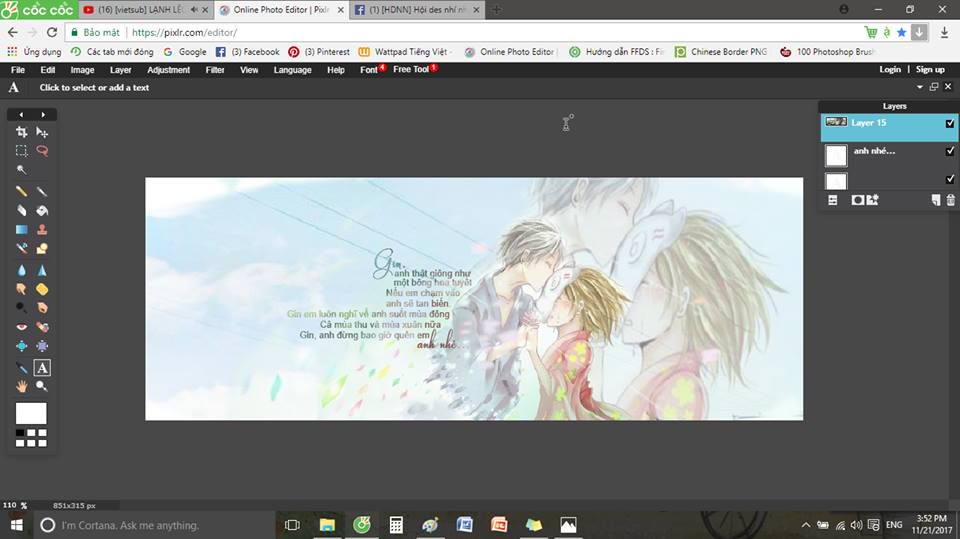Viewport: 960px width, 539px height.
Task: Select the Sponge tool
Action: tap(42, 288)
